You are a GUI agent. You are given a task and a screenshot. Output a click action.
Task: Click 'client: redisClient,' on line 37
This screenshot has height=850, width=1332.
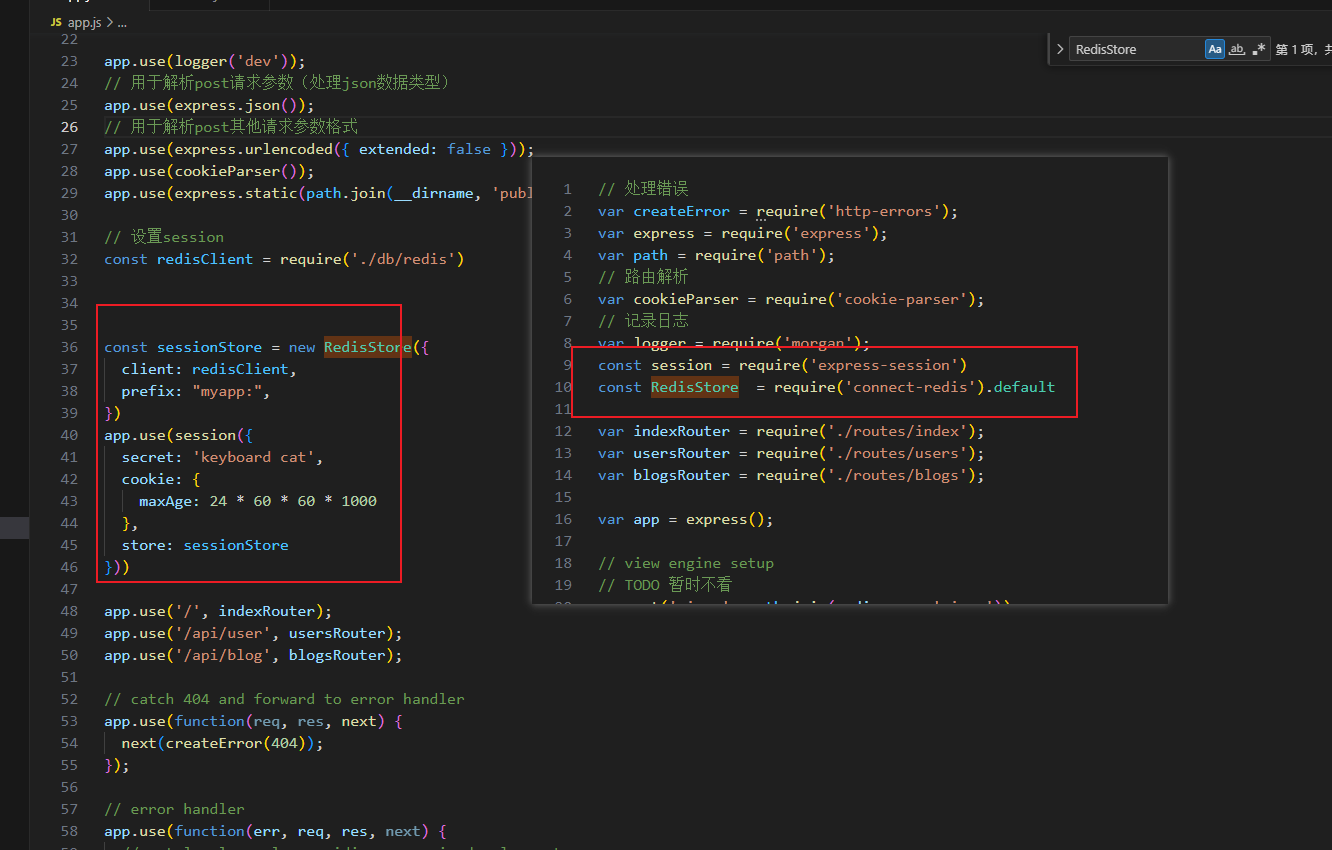pos(209,369)
